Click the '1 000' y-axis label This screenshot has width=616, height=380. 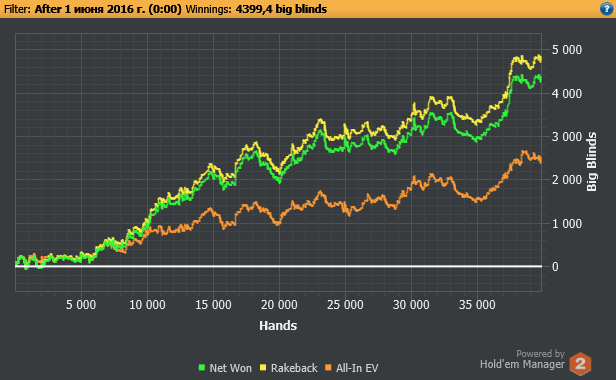[x=566, y=224]
